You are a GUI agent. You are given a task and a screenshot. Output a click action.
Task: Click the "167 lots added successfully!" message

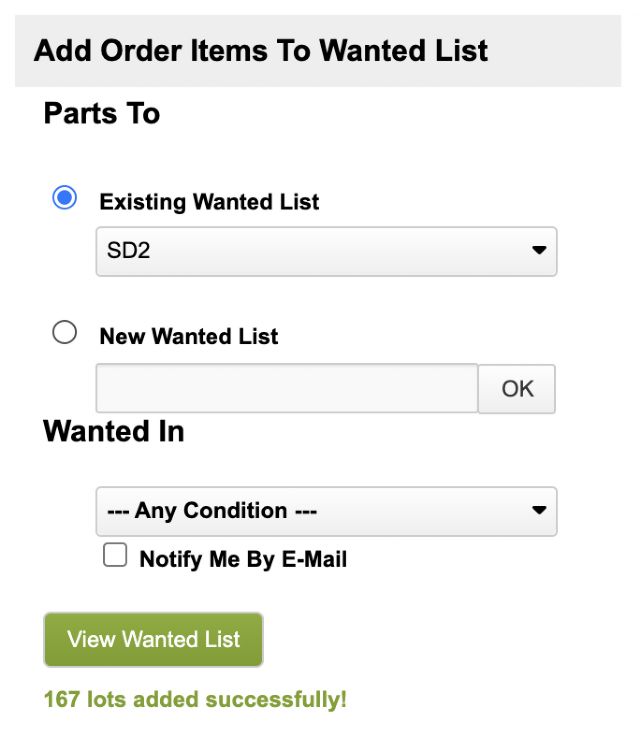[195, 699]
